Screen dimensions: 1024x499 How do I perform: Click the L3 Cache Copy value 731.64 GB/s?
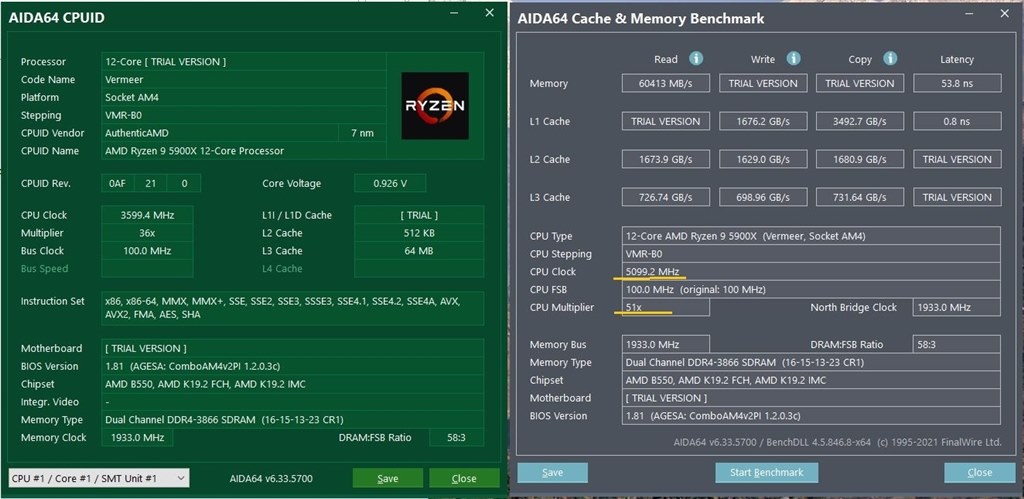click(x=860, y=197)
